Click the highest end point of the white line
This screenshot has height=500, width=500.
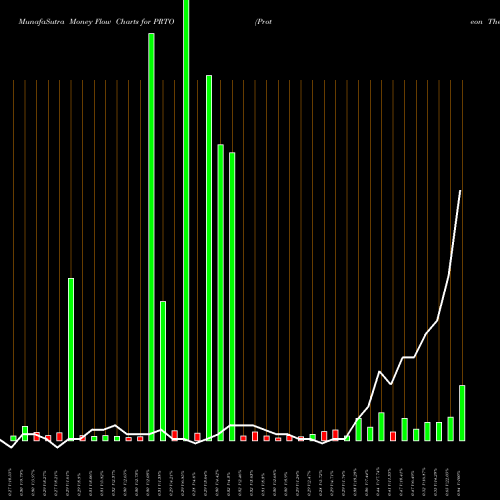[x=460, y=191]
